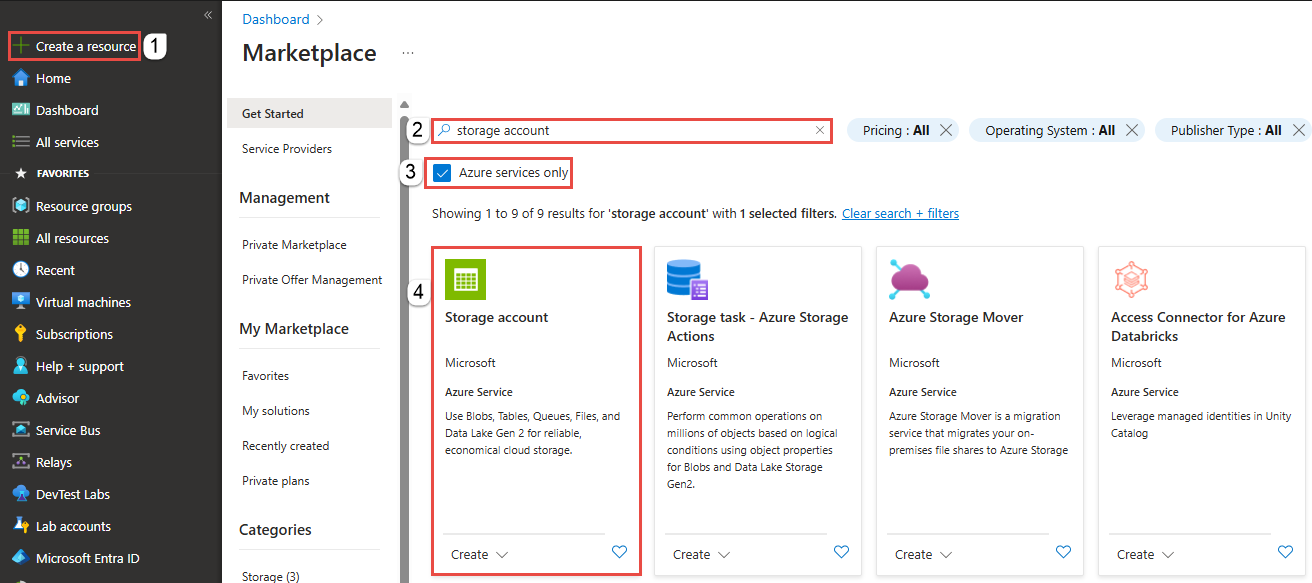
Task: Collapse the left navigation pane
Action: click(207, 15)
